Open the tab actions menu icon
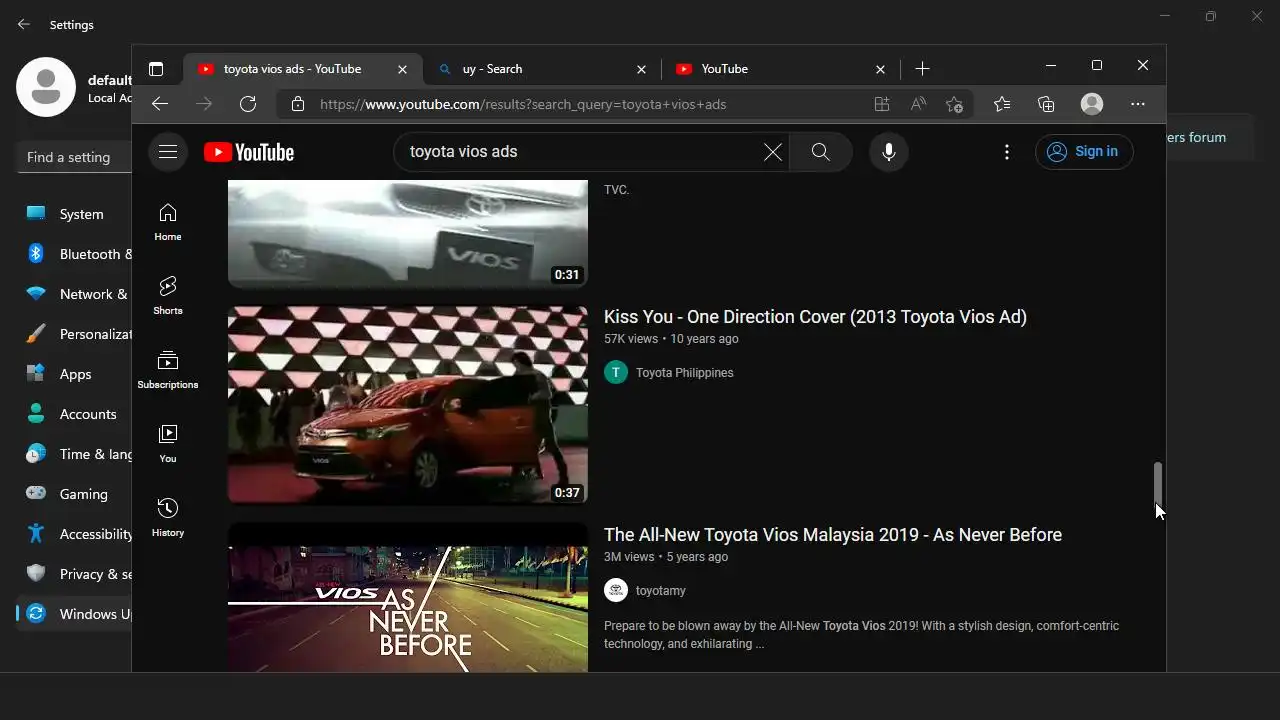Screen dimensions: 1280x720 tap(156, 69)
